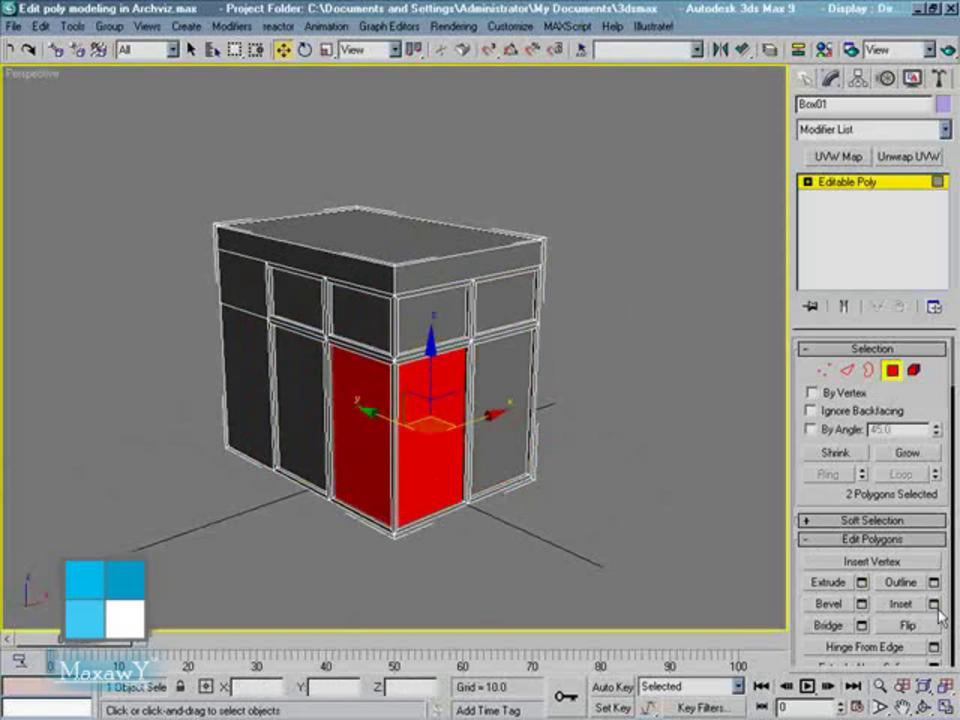The height and width of the screenshot is (720, 960).
Task: Open Bevel settings dialog box
Action: point(862,604)
